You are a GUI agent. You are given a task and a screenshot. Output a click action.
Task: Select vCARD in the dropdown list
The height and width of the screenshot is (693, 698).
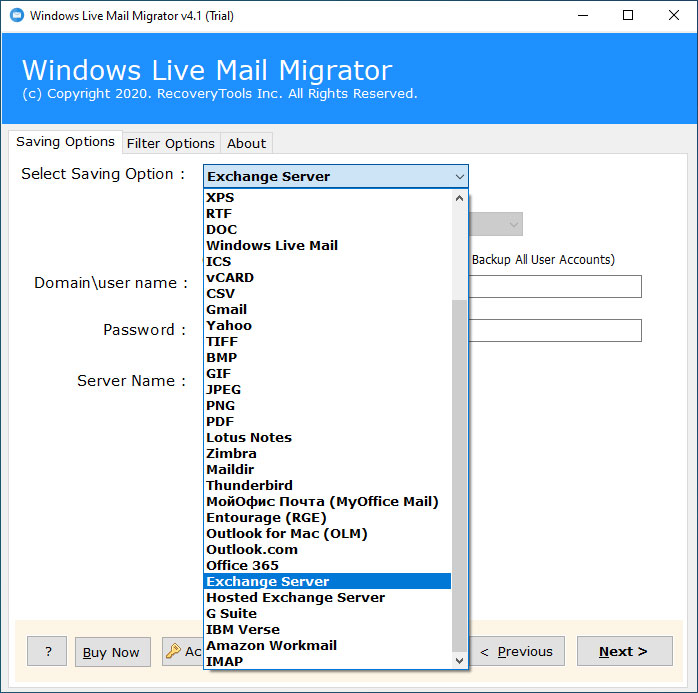328,278
